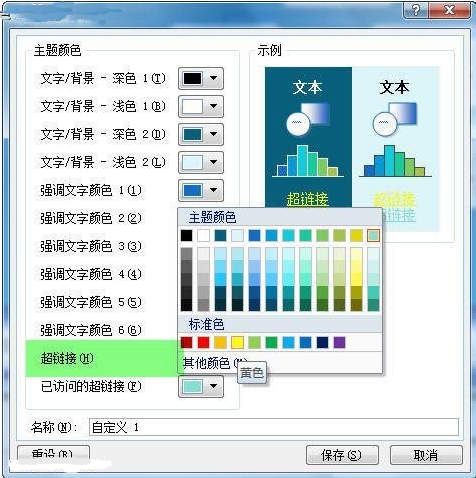This screenshot has height=478, width=476.
Task: Open the 文字/背景 - 深色 2 color dropdown
Action: tap(201, 135)
